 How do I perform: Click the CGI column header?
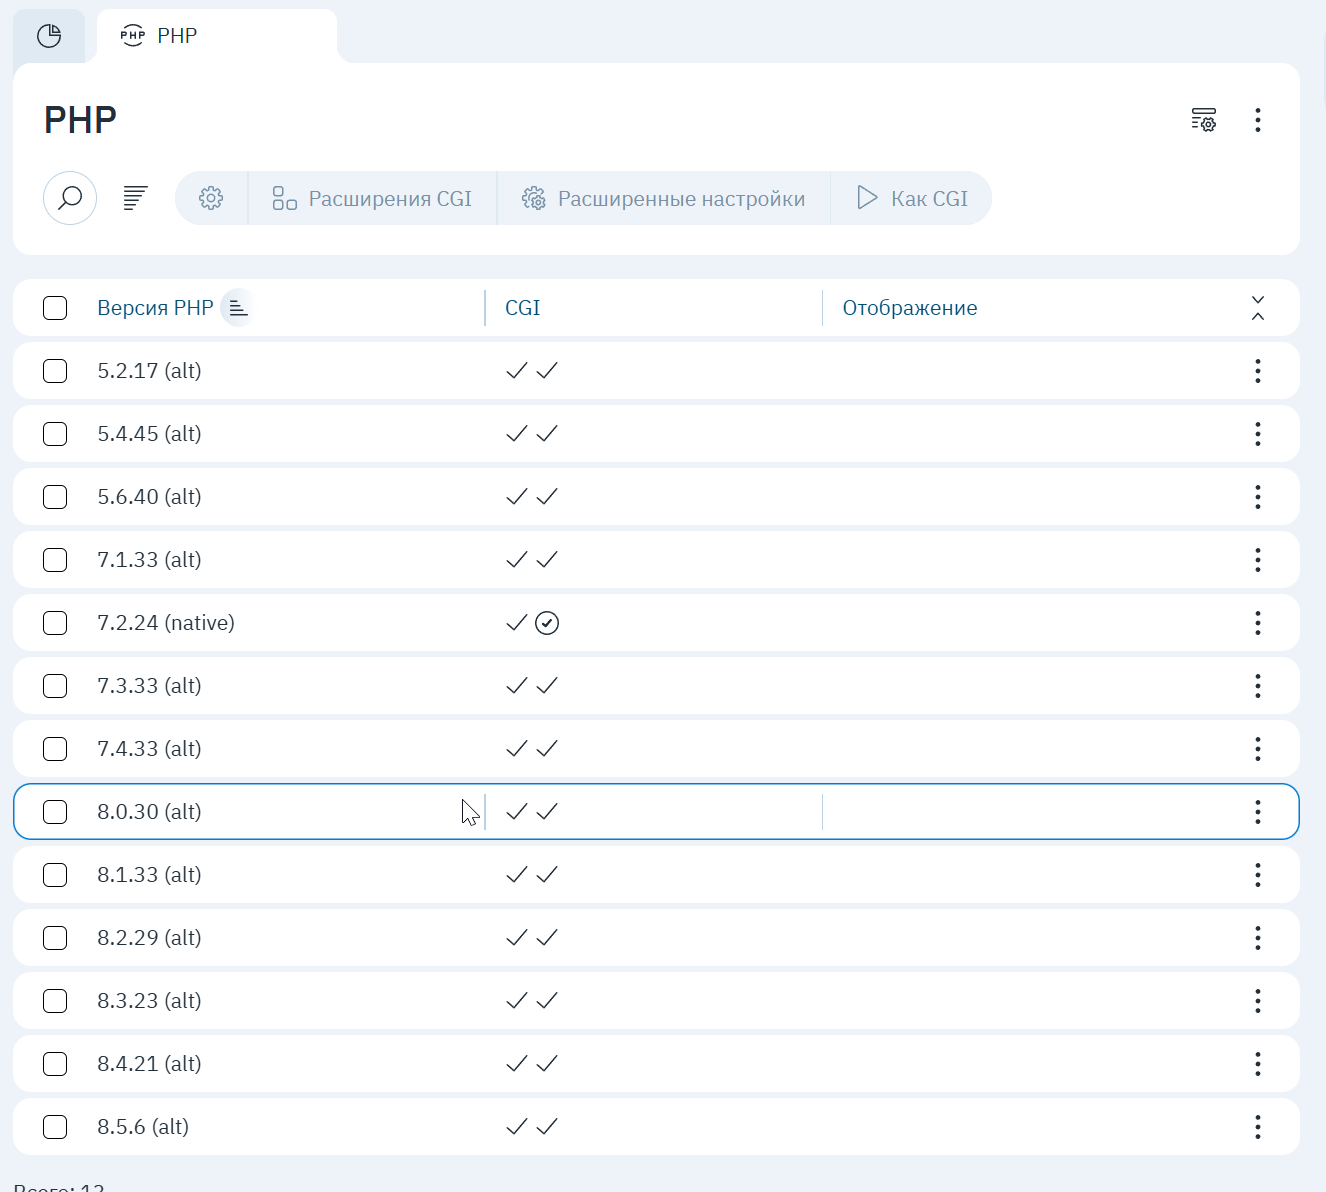coord(522,308)
